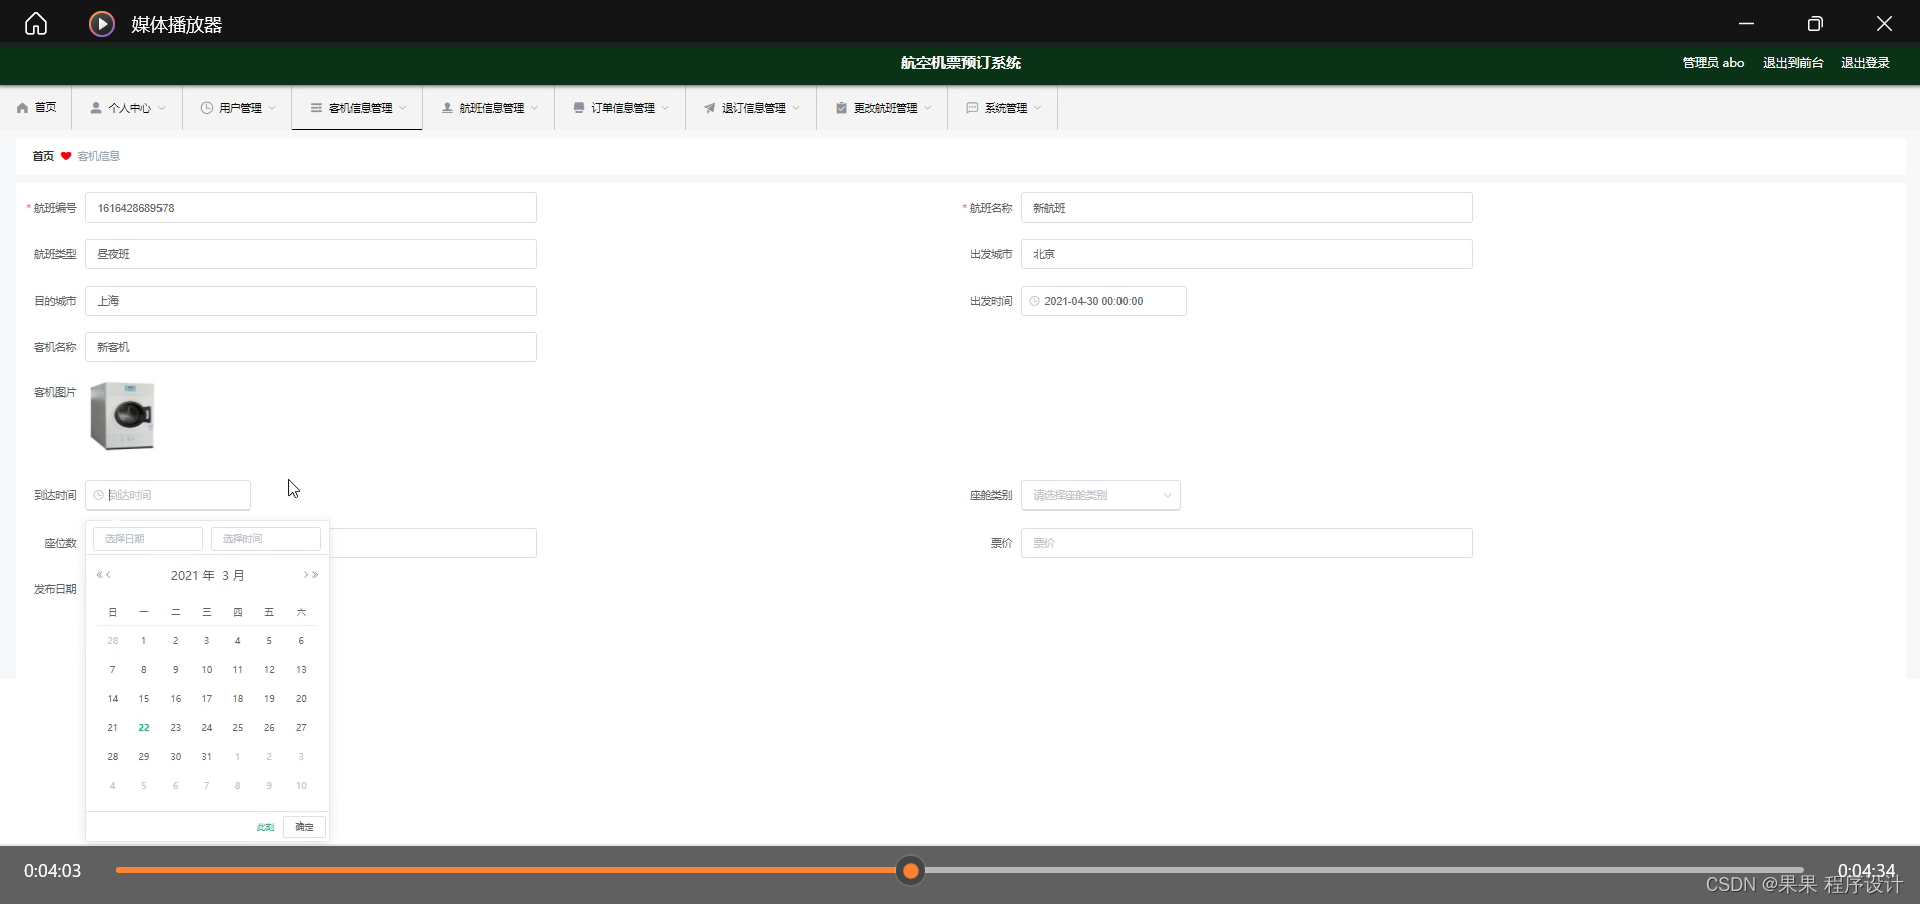Click 客机信息 breadcrumb item

99,156
